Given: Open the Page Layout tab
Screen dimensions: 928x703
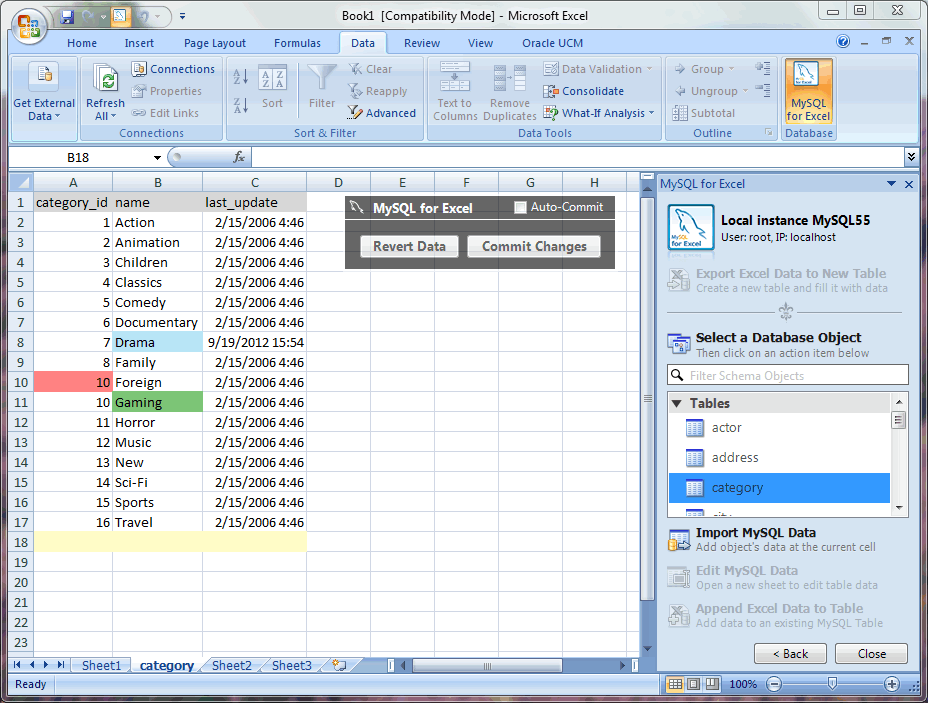Looking at the screenshot, I should (x=215, y=43).
